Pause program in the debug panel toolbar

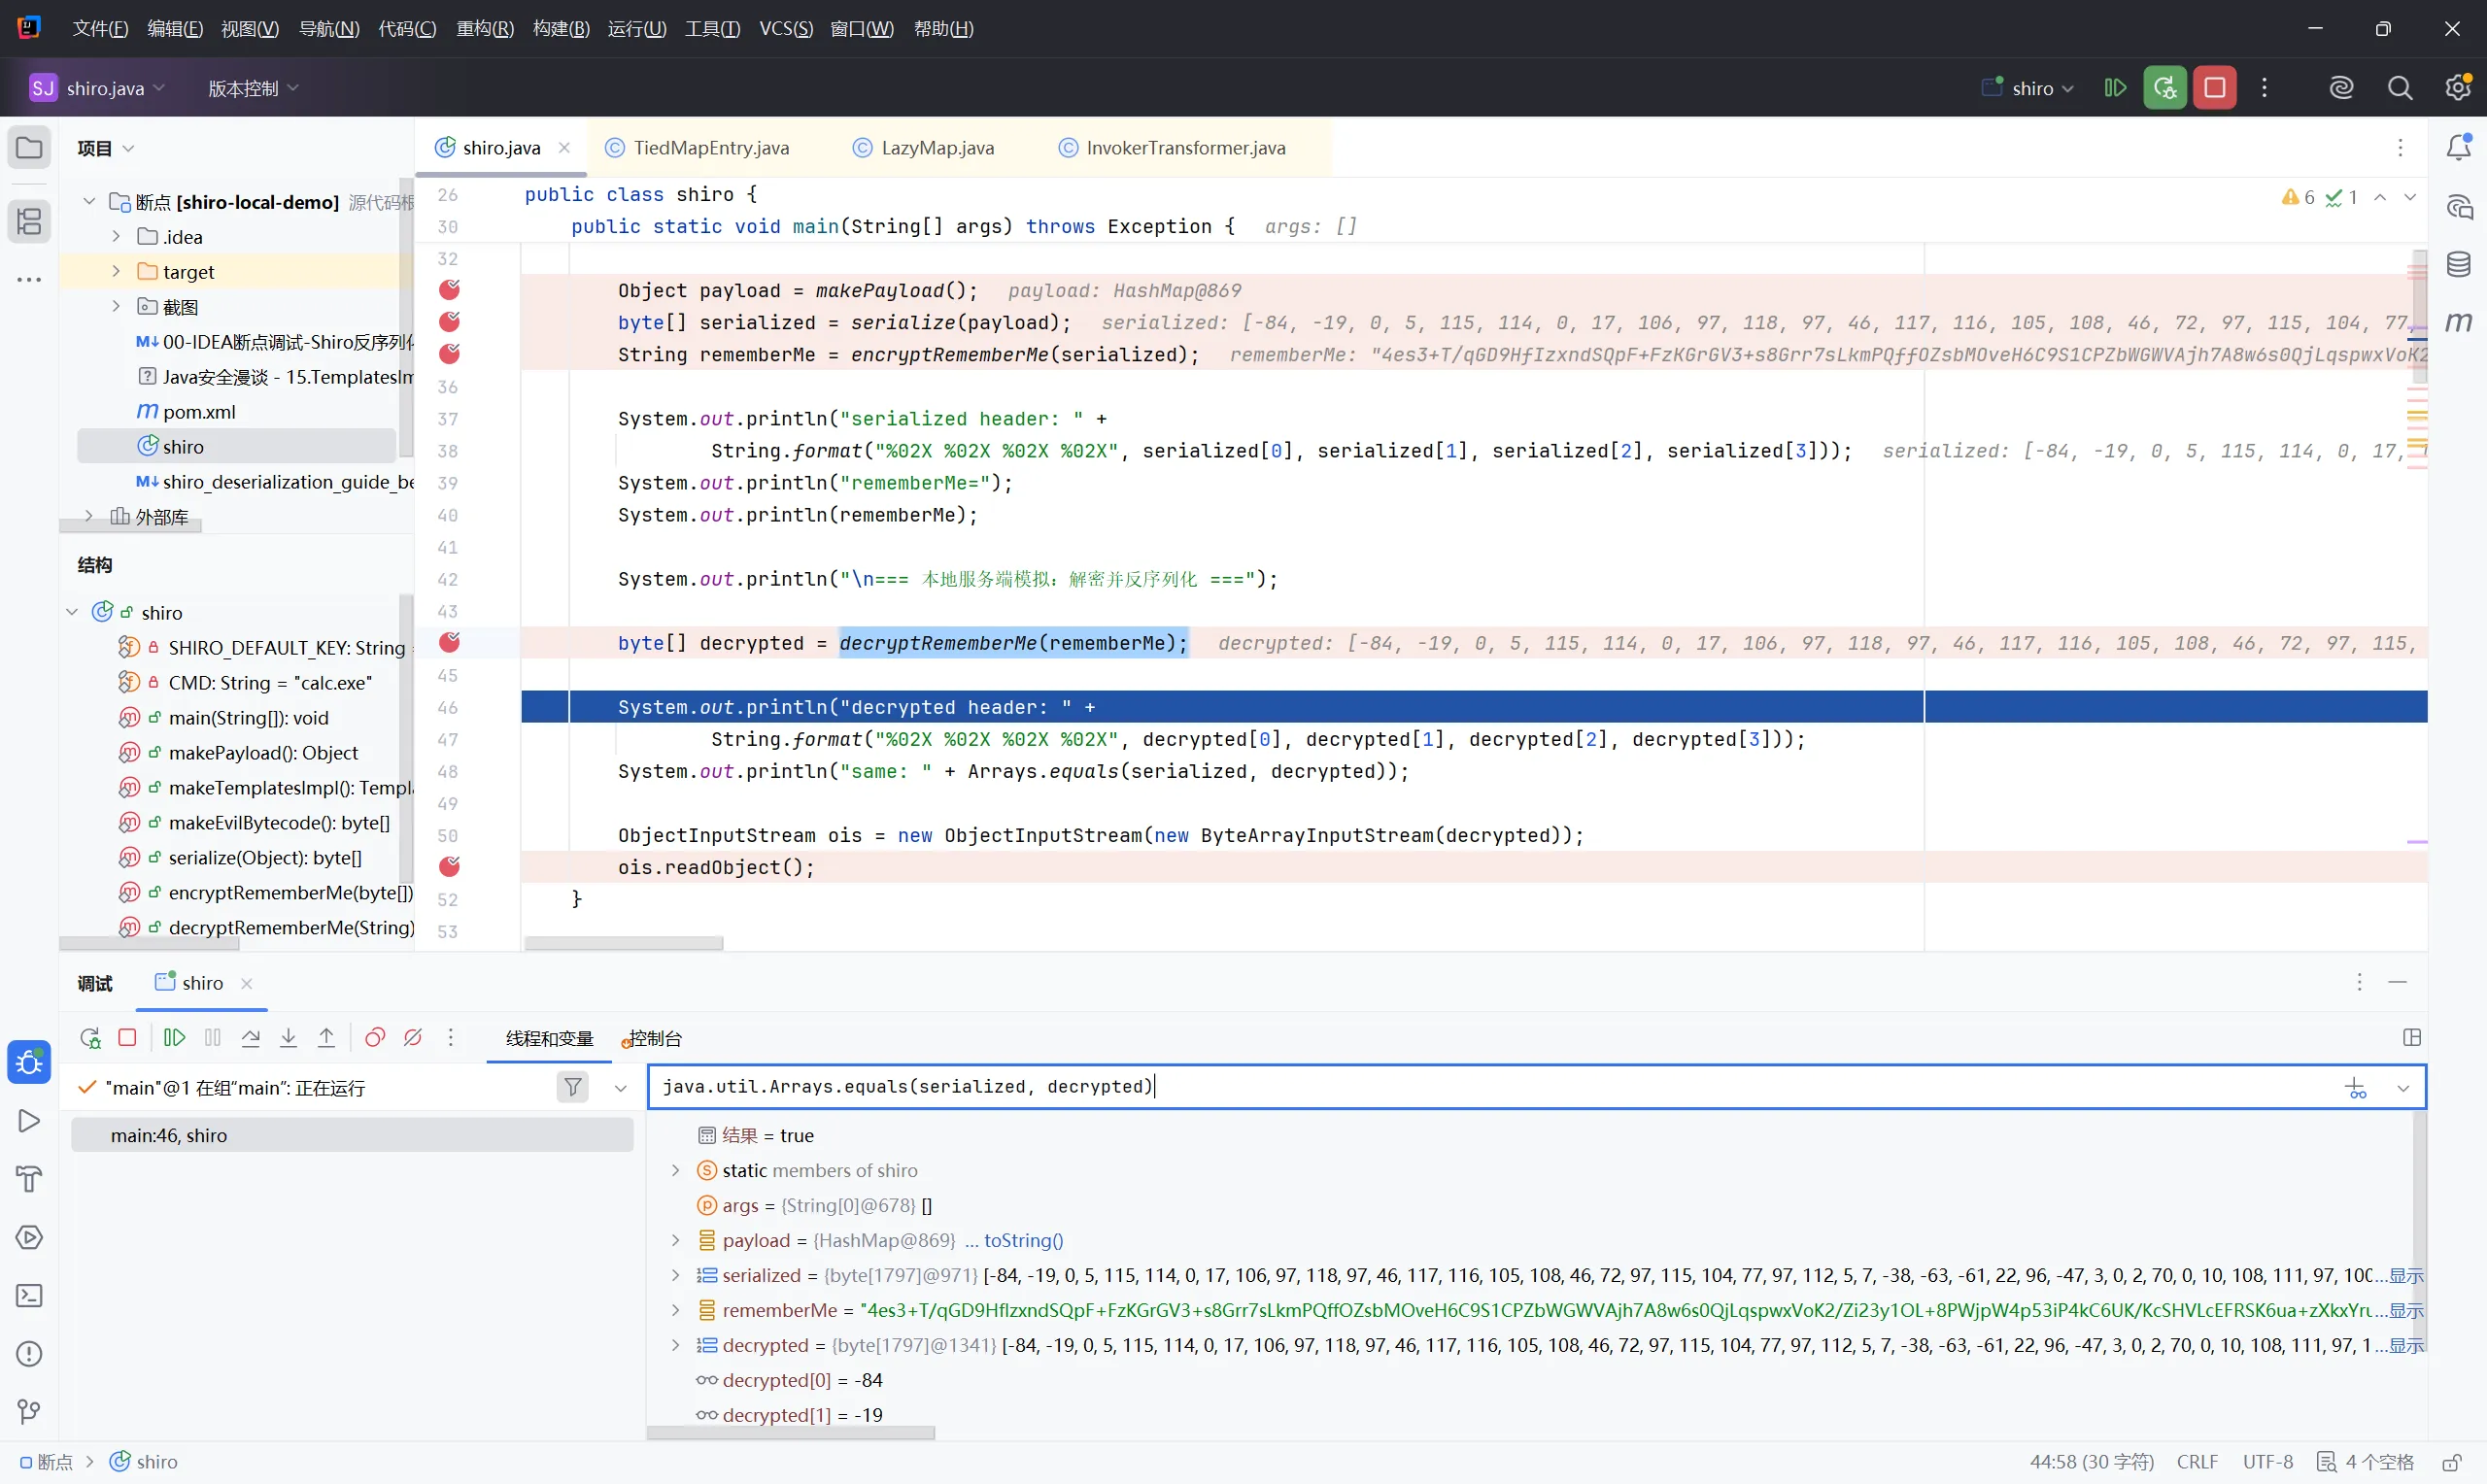point(213,1038)
